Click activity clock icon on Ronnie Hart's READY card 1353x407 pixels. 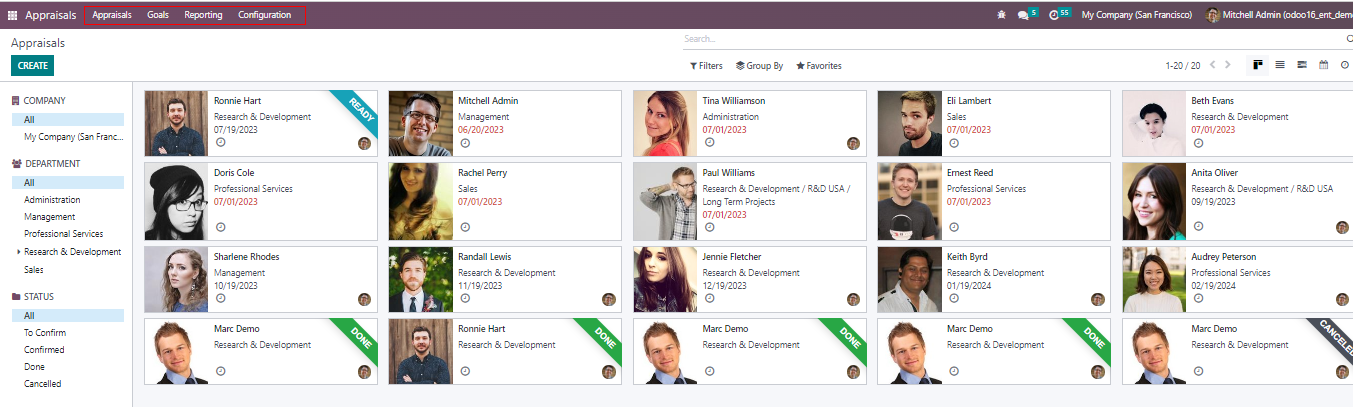[220, 143]
